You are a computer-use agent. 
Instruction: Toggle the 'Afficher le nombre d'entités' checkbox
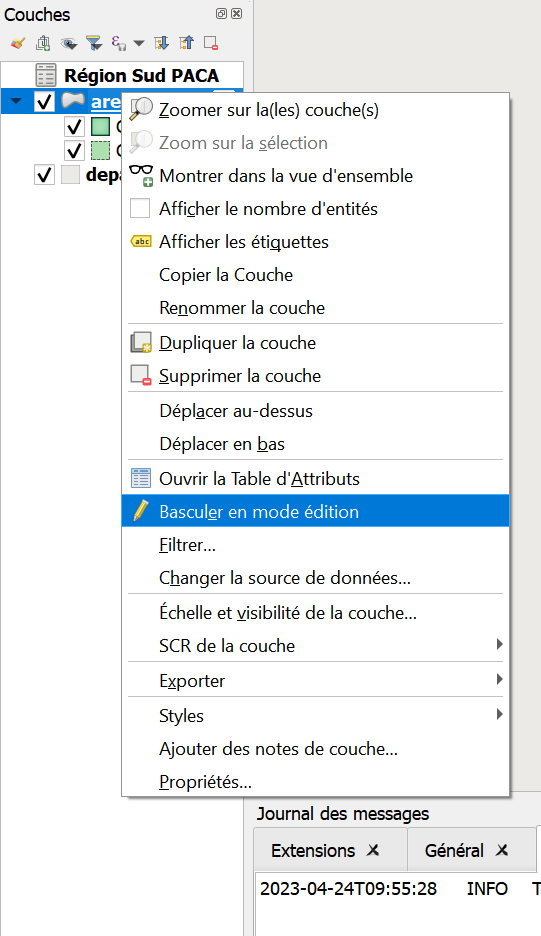(x=140, y=209)
